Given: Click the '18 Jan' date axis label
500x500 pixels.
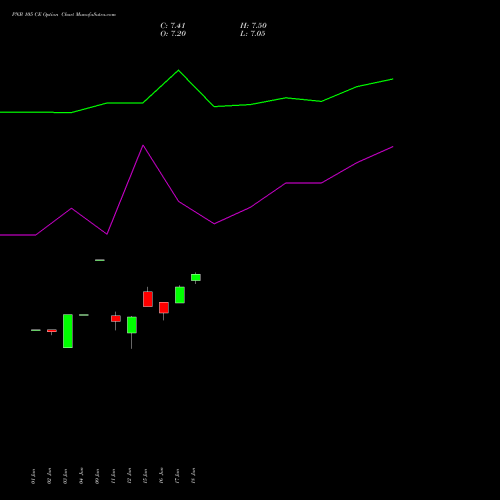Looking at the screenshot, I should [193, 476].
